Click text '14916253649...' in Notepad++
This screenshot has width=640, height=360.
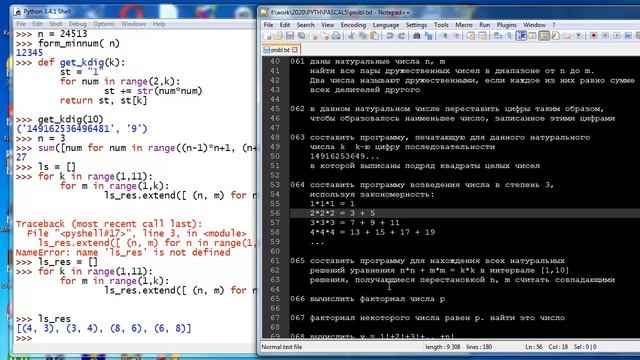(344, 156)
